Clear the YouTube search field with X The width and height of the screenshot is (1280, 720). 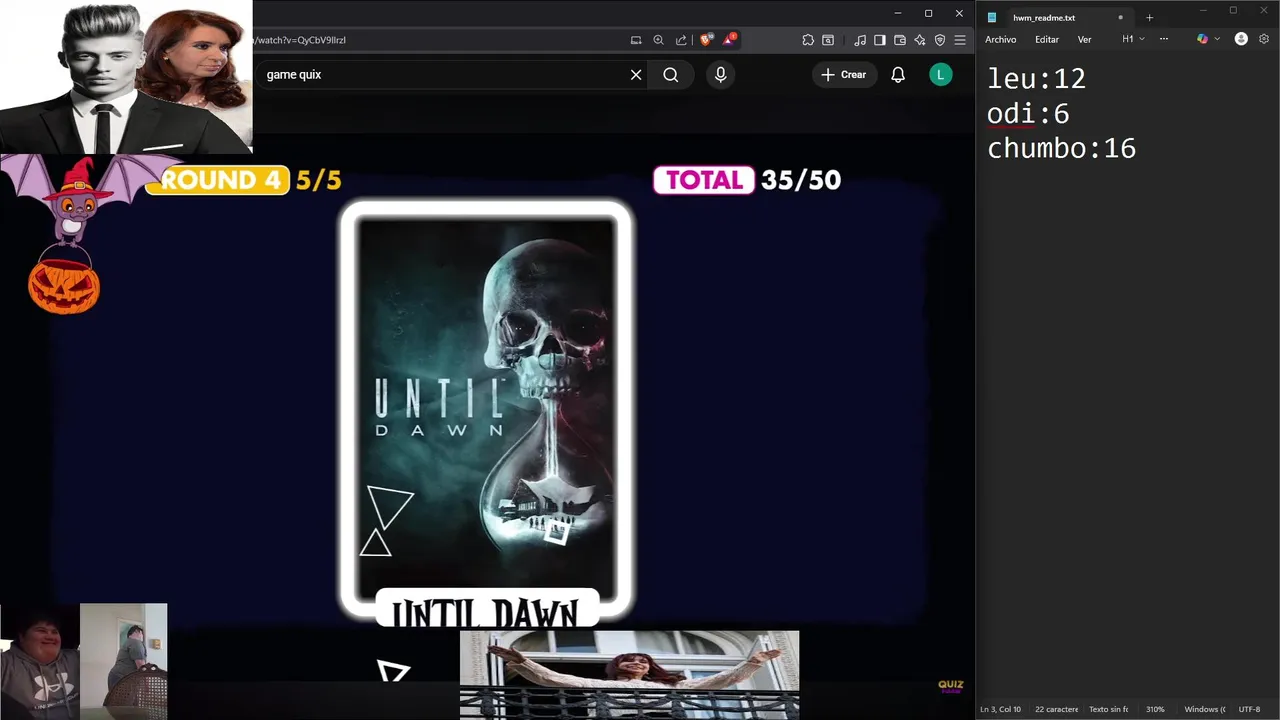(x=636, y=75)
